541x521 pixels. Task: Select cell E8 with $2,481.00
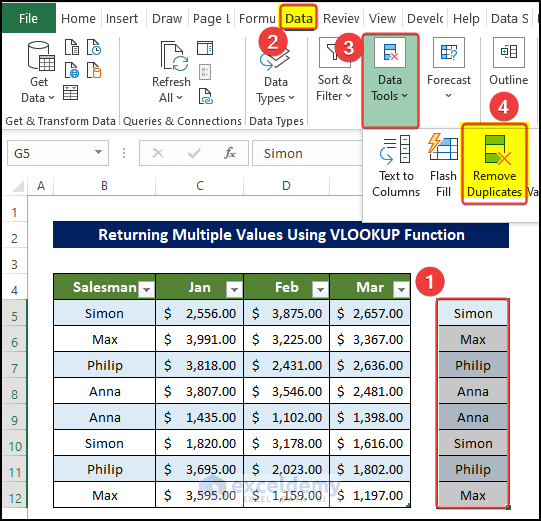pos(370,391)
